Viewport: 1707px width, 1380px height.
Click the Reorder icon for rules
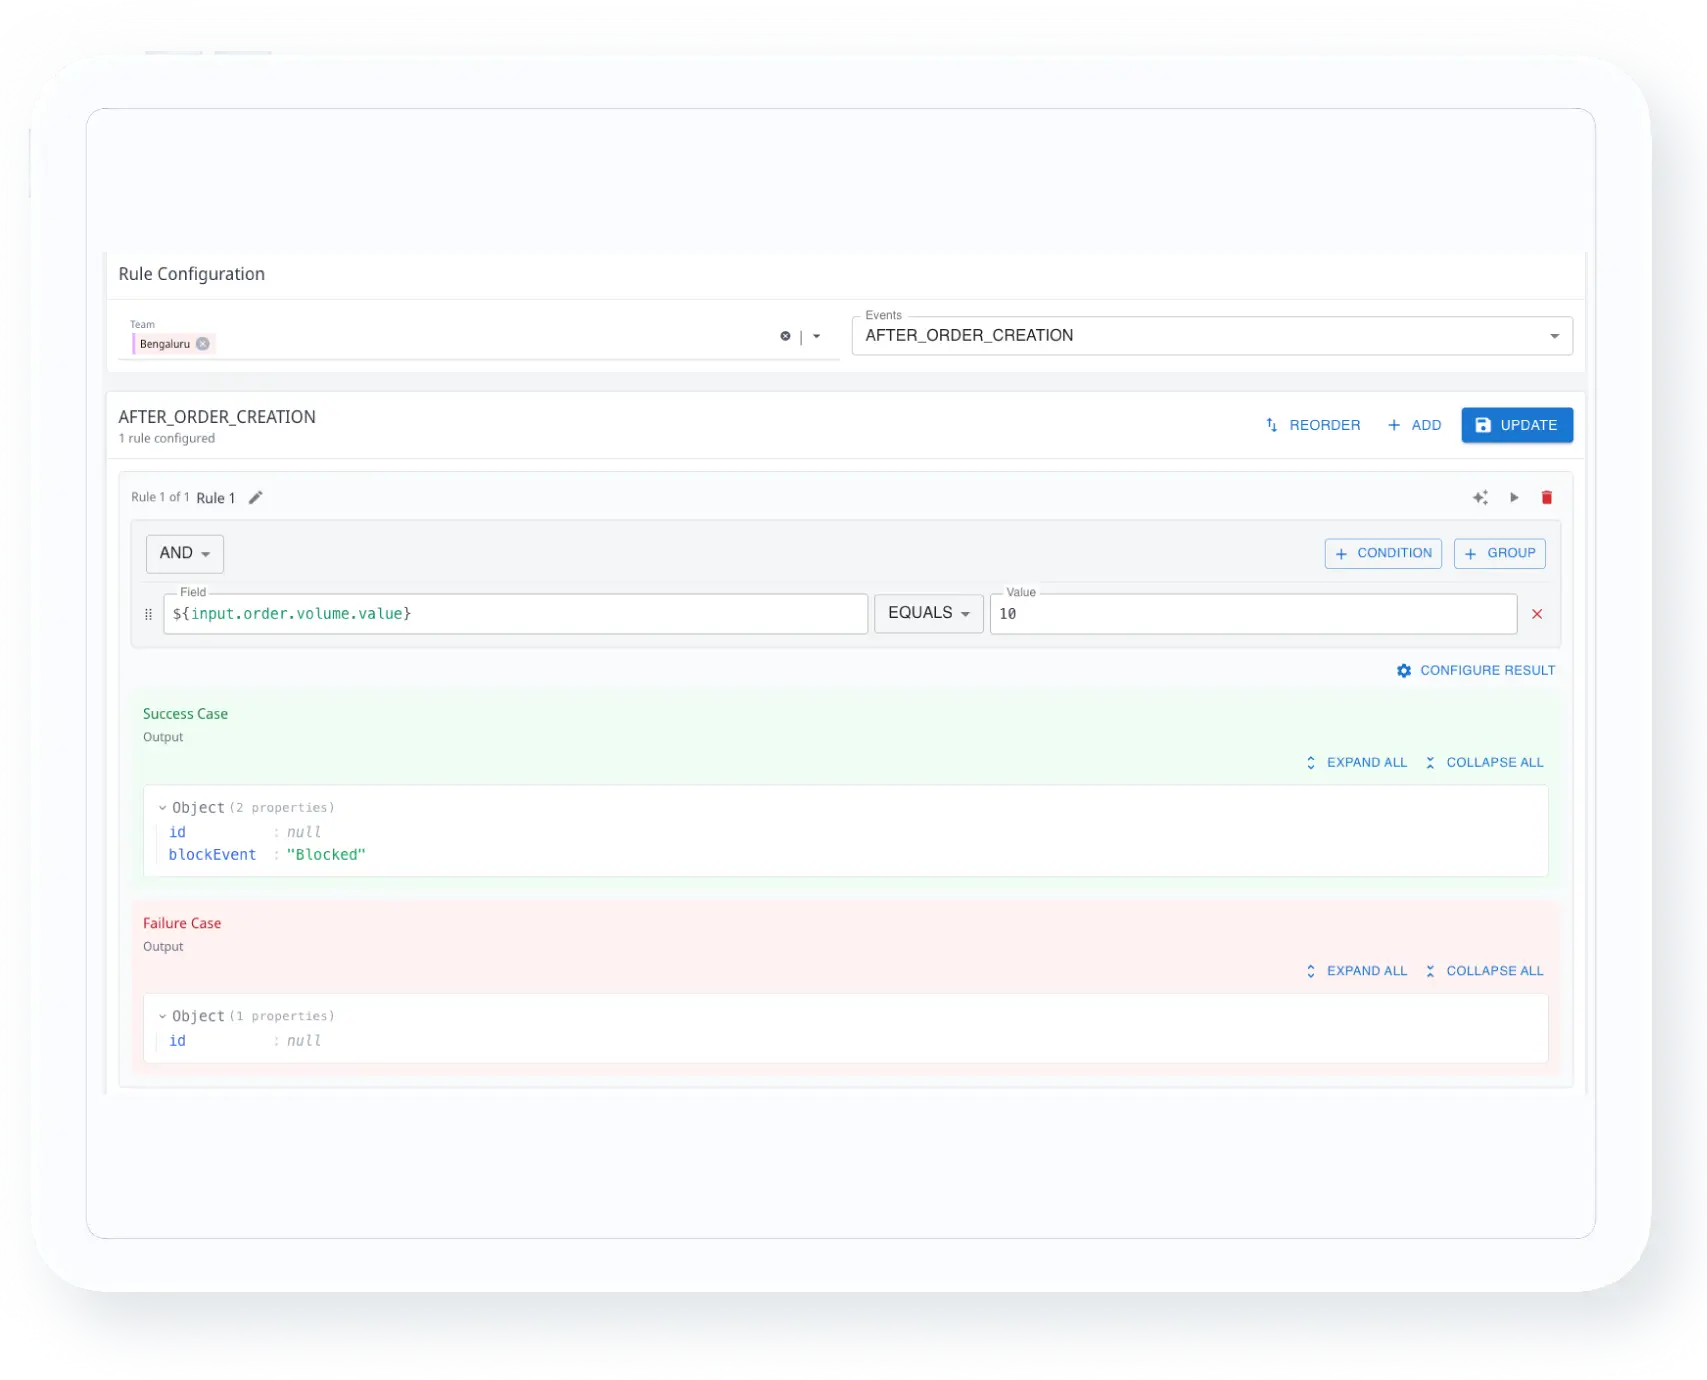tap(1271, 425)
